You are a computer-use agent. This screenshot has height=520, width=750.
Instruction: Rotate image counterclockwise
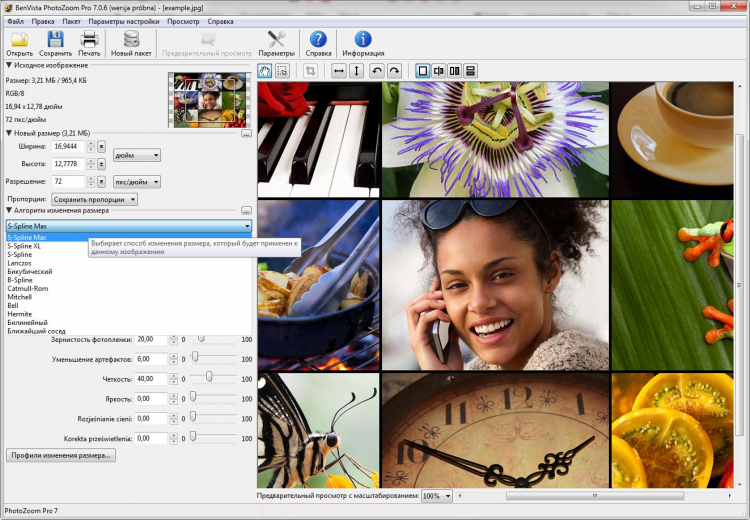377,71
